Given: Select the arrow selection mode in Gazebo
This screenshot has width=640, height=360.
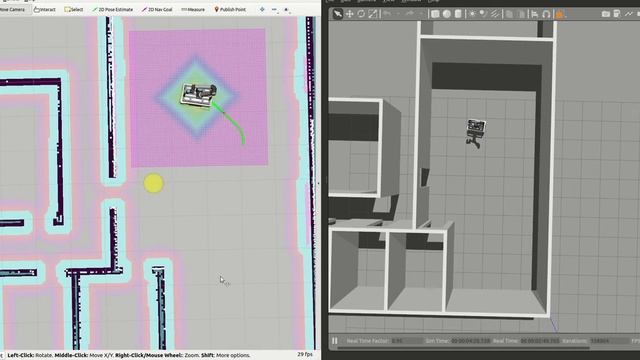Looking at the screenshot, I should click(x=338, y=14).
